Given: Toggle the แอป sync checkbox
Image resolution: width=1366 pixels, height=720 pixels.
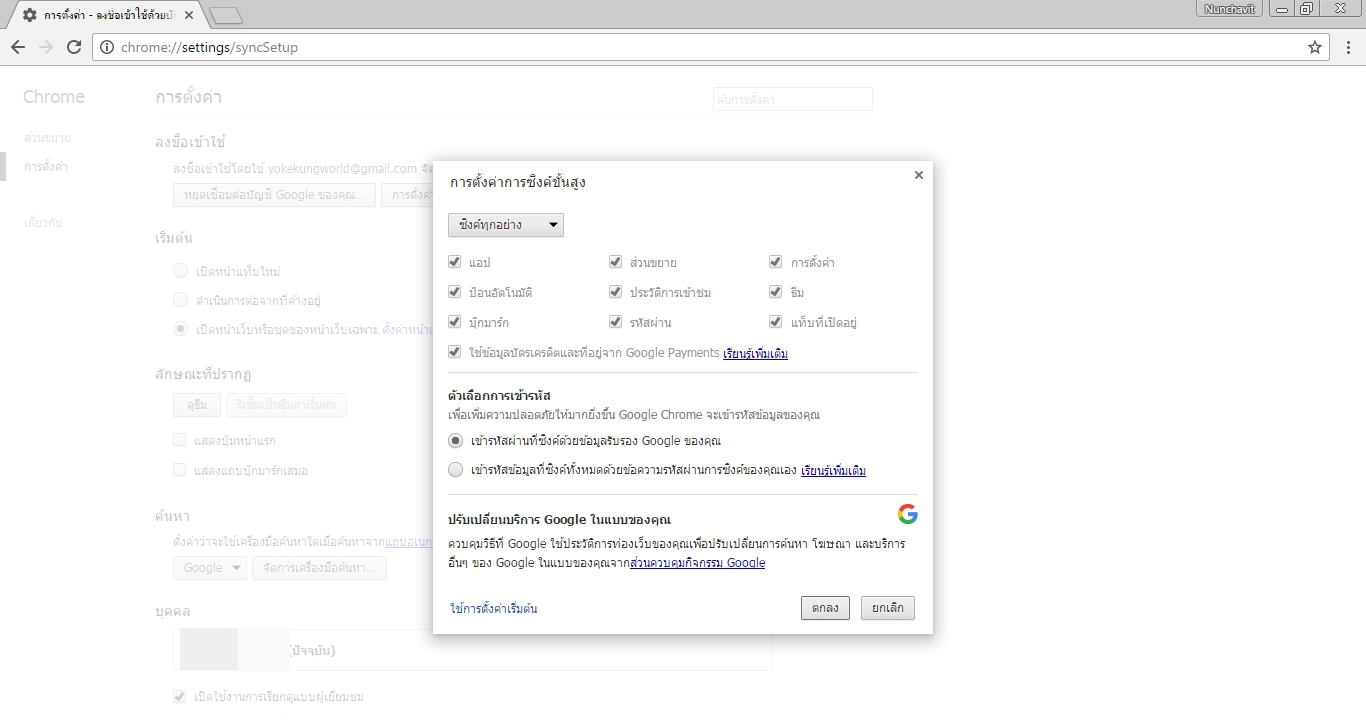Looking at the screenshot, I should point(456,262).
